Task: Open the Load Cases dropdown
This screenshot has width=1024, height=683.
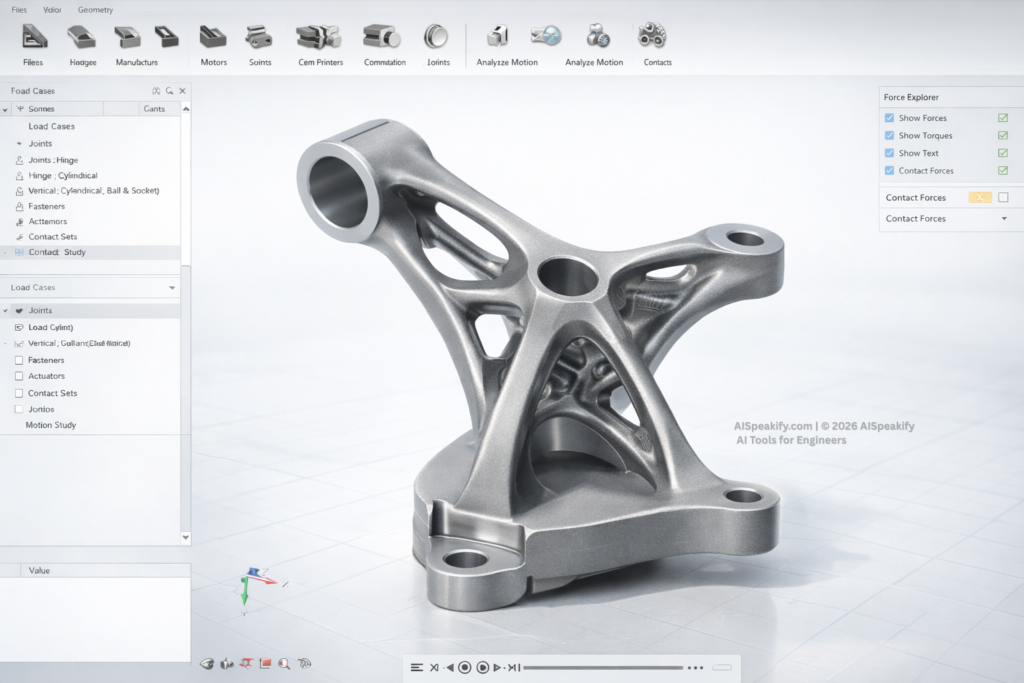Action: [x=173, y=287]
